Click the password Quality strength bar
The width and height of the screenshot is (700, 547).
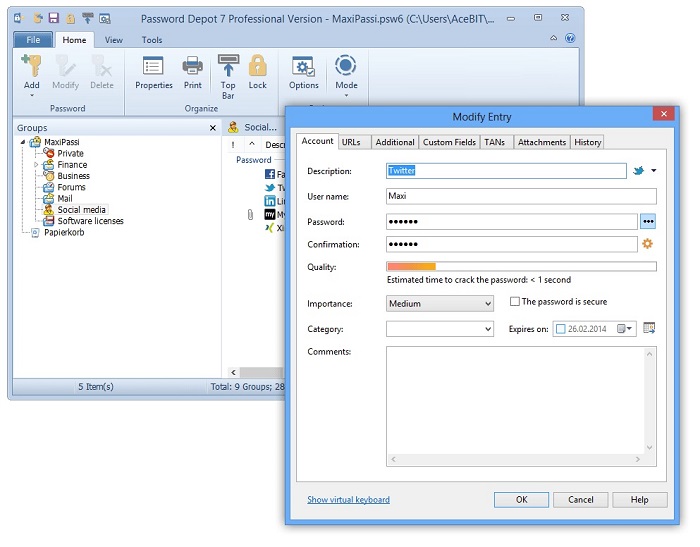tap(521, 267)
